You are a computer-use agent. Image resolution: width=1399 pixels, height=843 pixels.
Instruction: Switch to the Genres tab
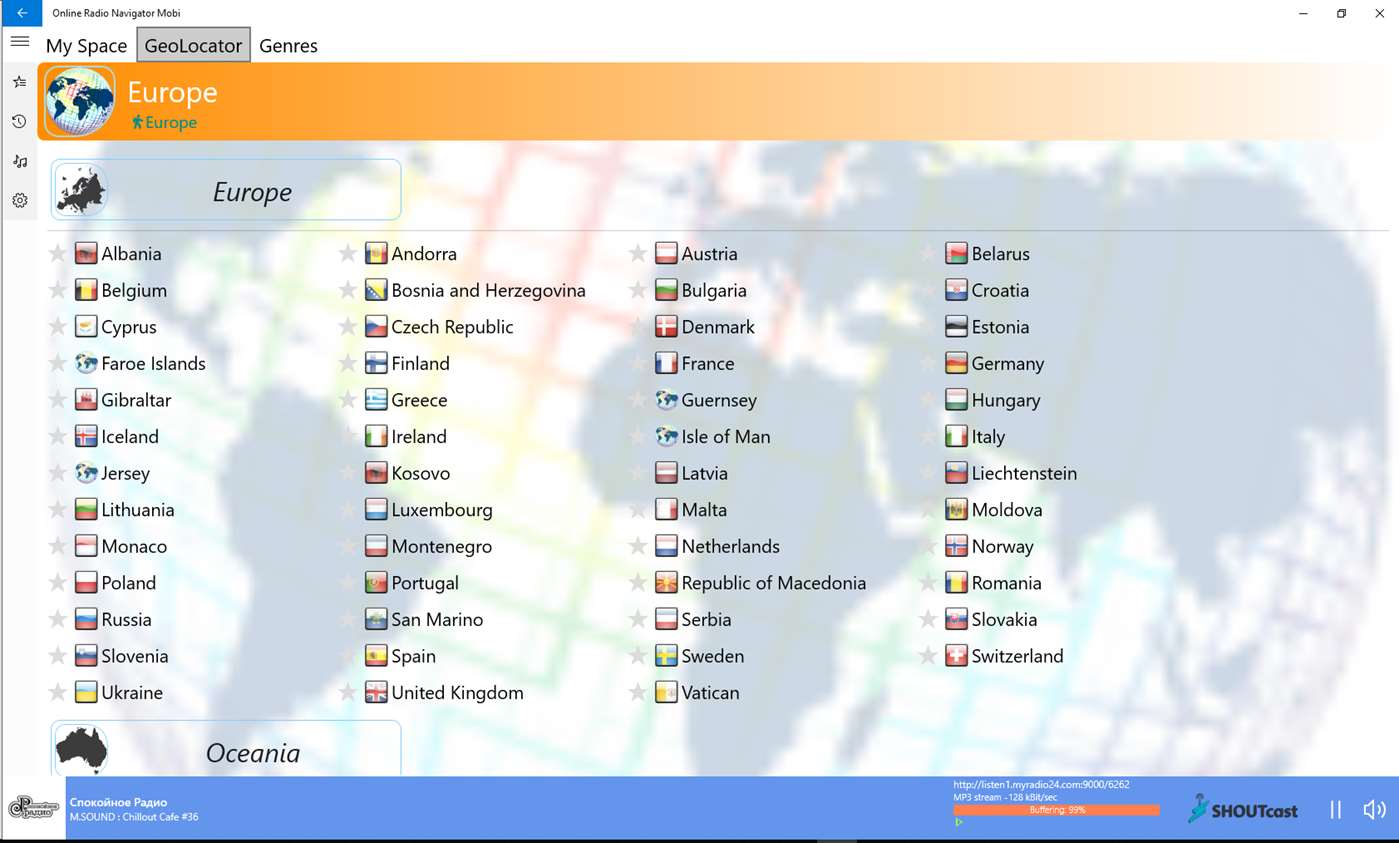click(x=288, y=46)
